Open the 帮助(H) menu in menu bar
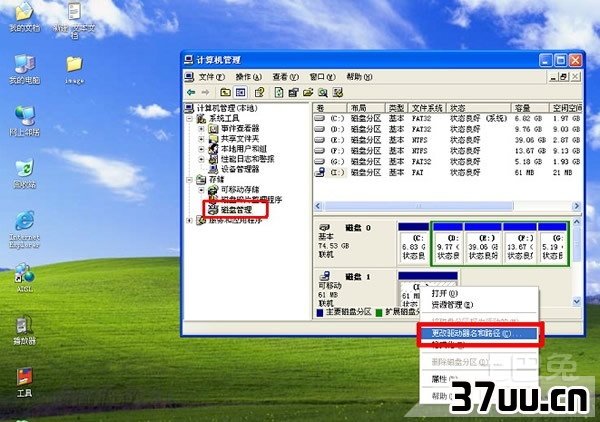 pos(359,77)
